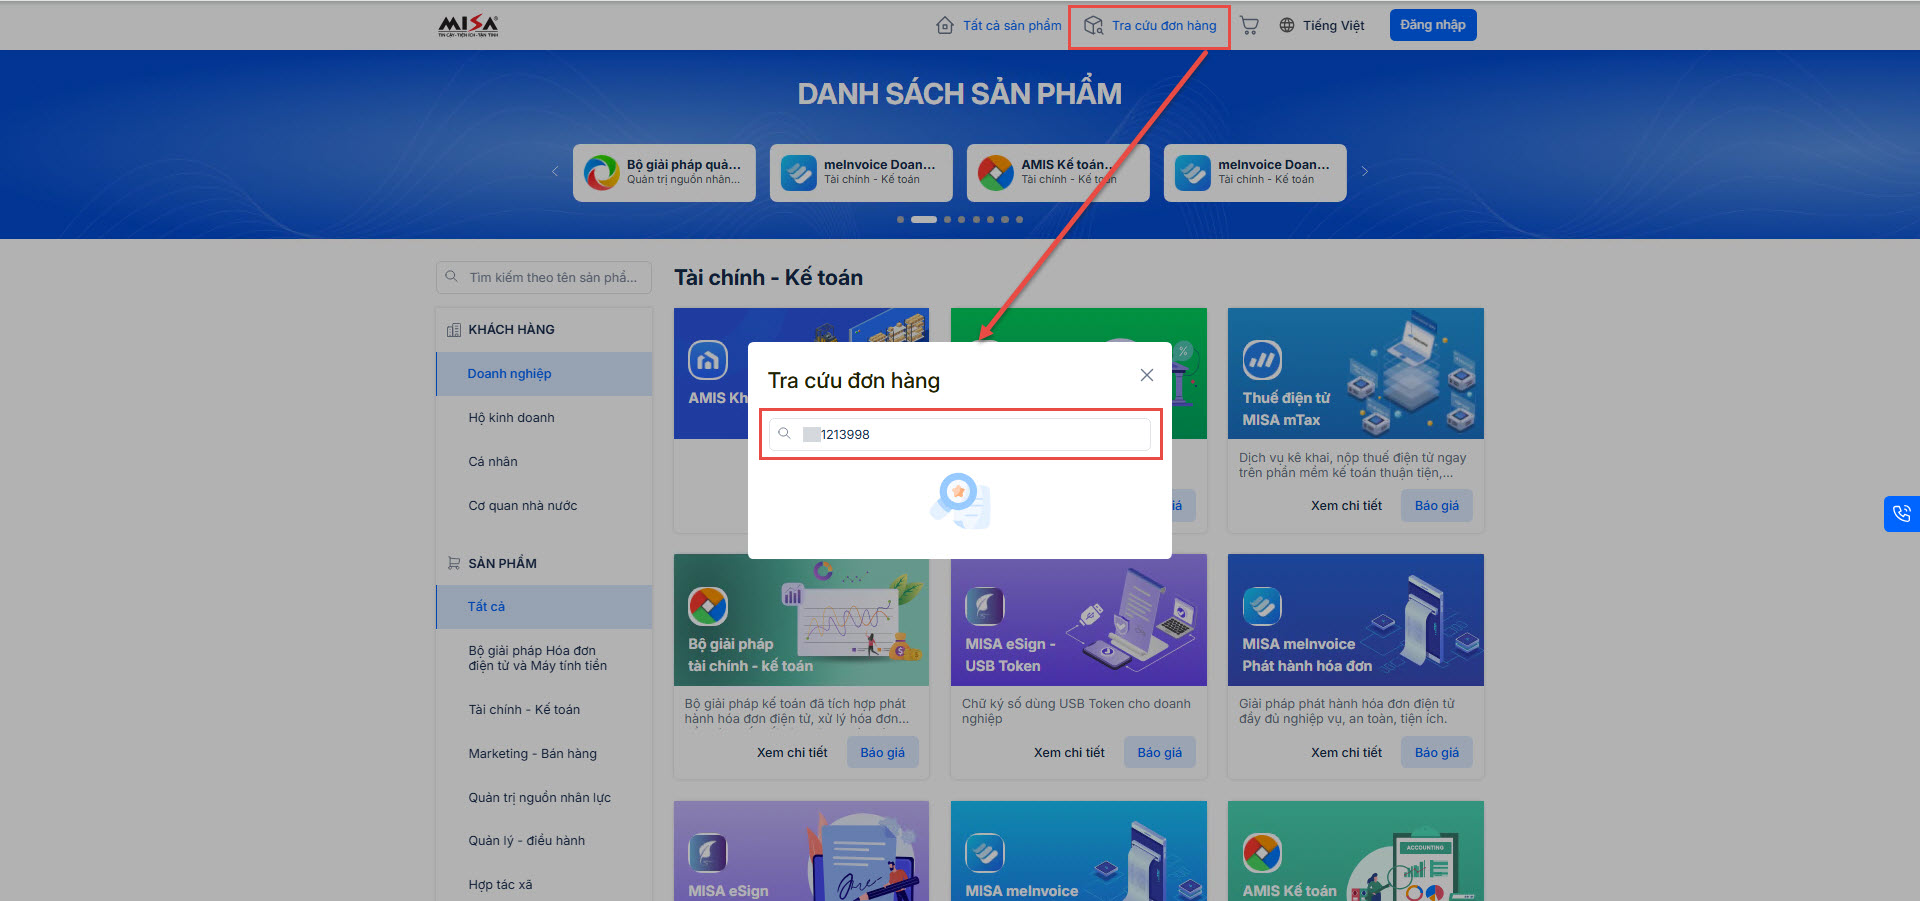Screen dimensions: 1920x901
Task: Request Báo giá for Bộ giải pháp tài chính
Action: (x=883, y=753)
